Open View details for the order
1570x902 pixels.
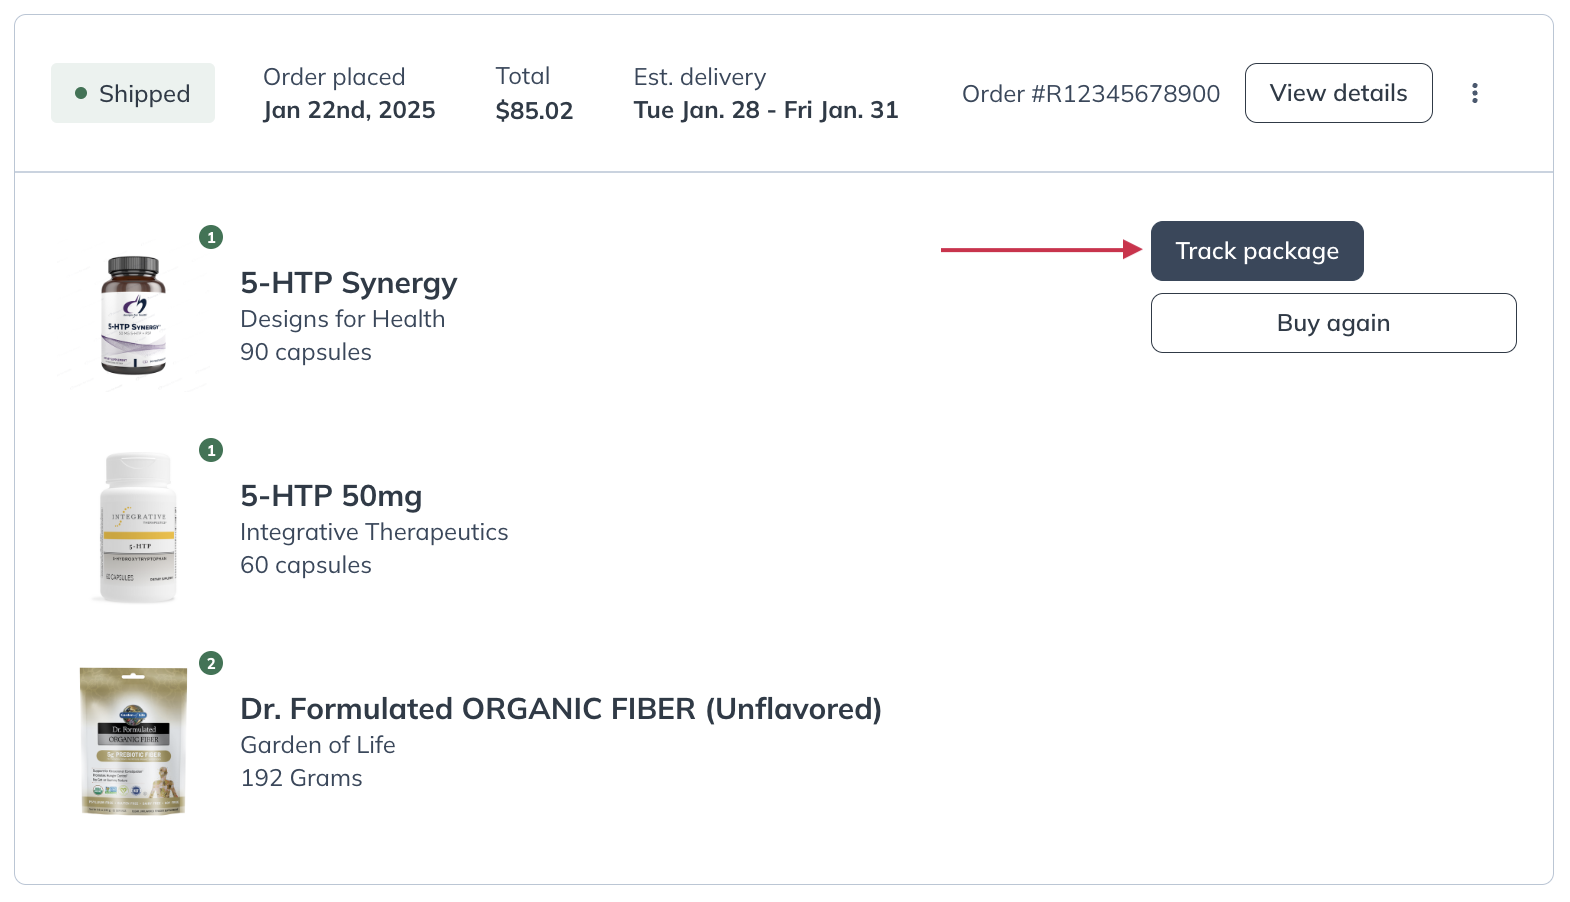tap(1337, 93)
